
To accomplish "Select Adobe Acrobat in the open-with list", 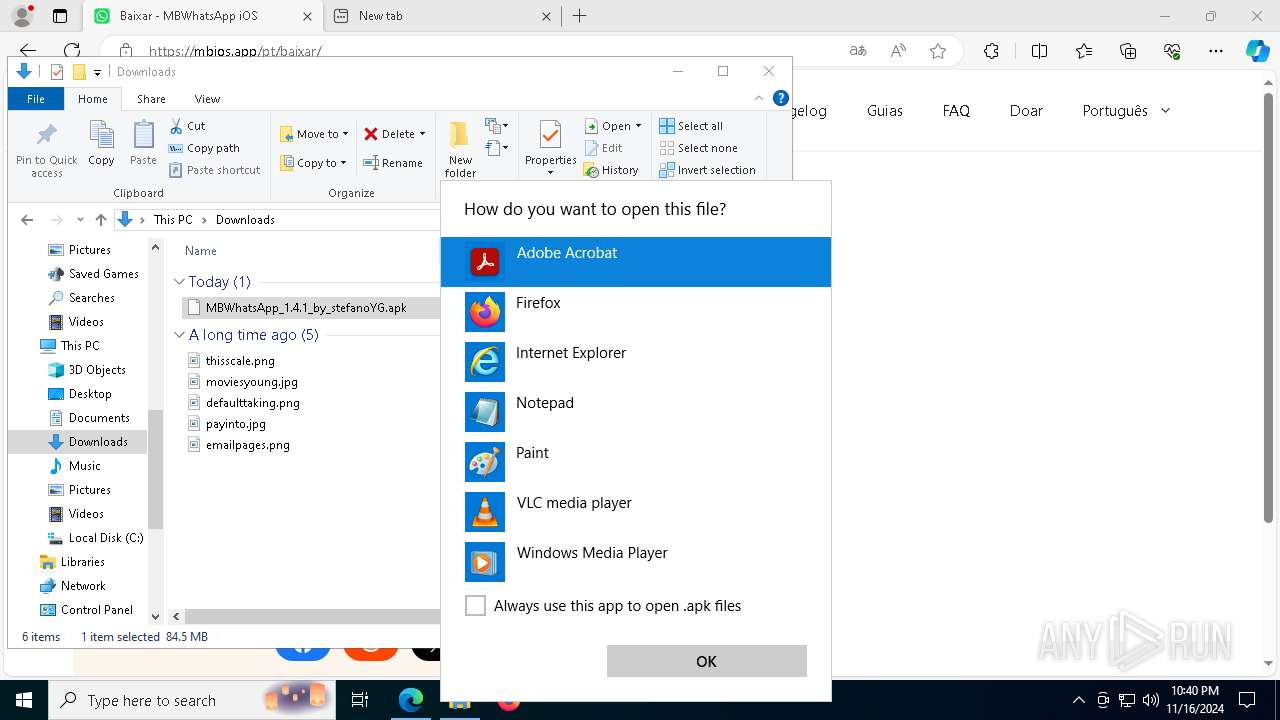I will point(636,262).
